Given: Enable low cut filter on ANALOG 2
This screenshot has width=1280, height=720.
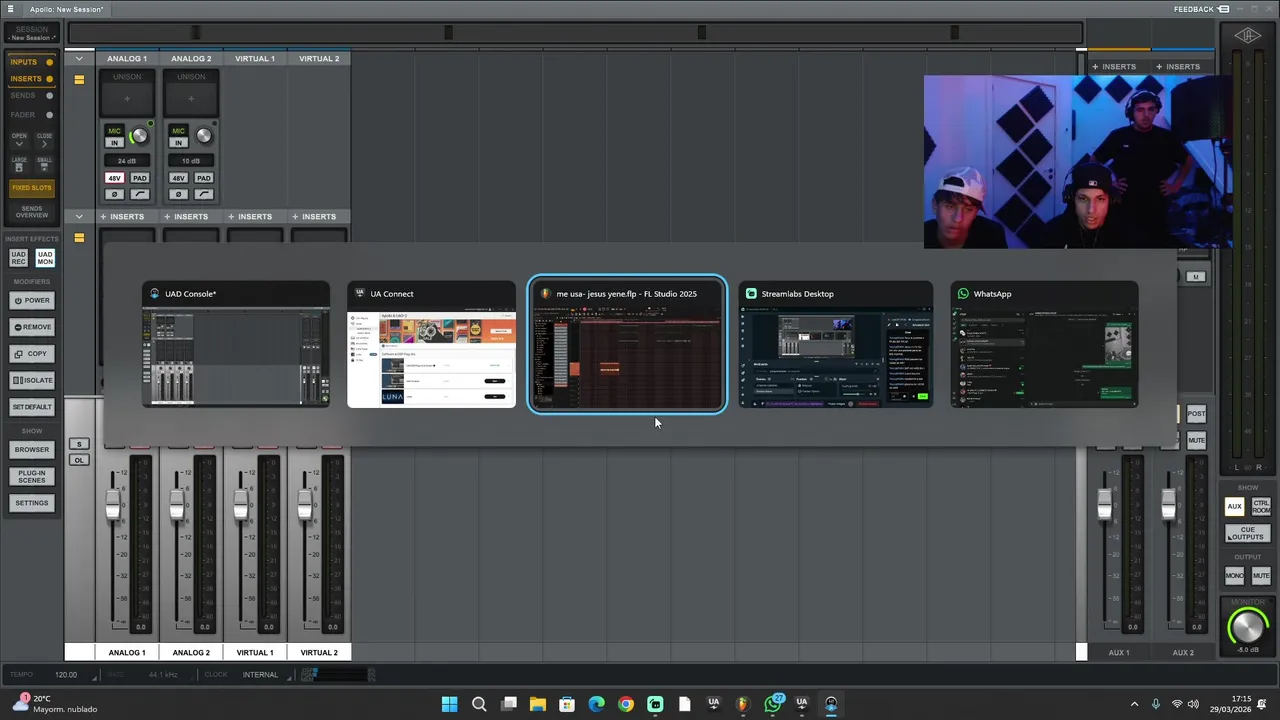Looking at the screenshot, I should click(x=204, y=195).
